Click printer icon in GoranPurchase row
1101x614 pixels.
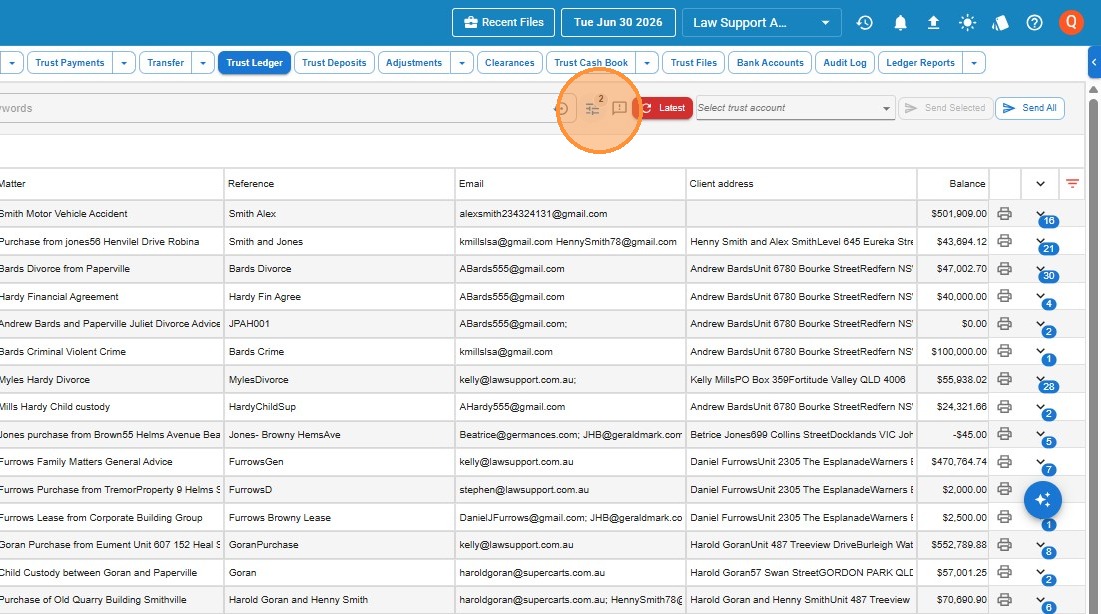pos(1005,544)
